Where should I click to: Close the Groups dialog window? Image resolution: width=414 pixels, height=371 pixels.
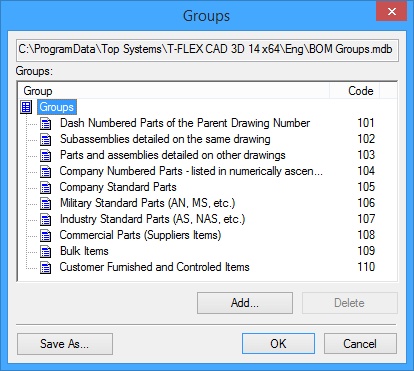click(x=392, y=12)
